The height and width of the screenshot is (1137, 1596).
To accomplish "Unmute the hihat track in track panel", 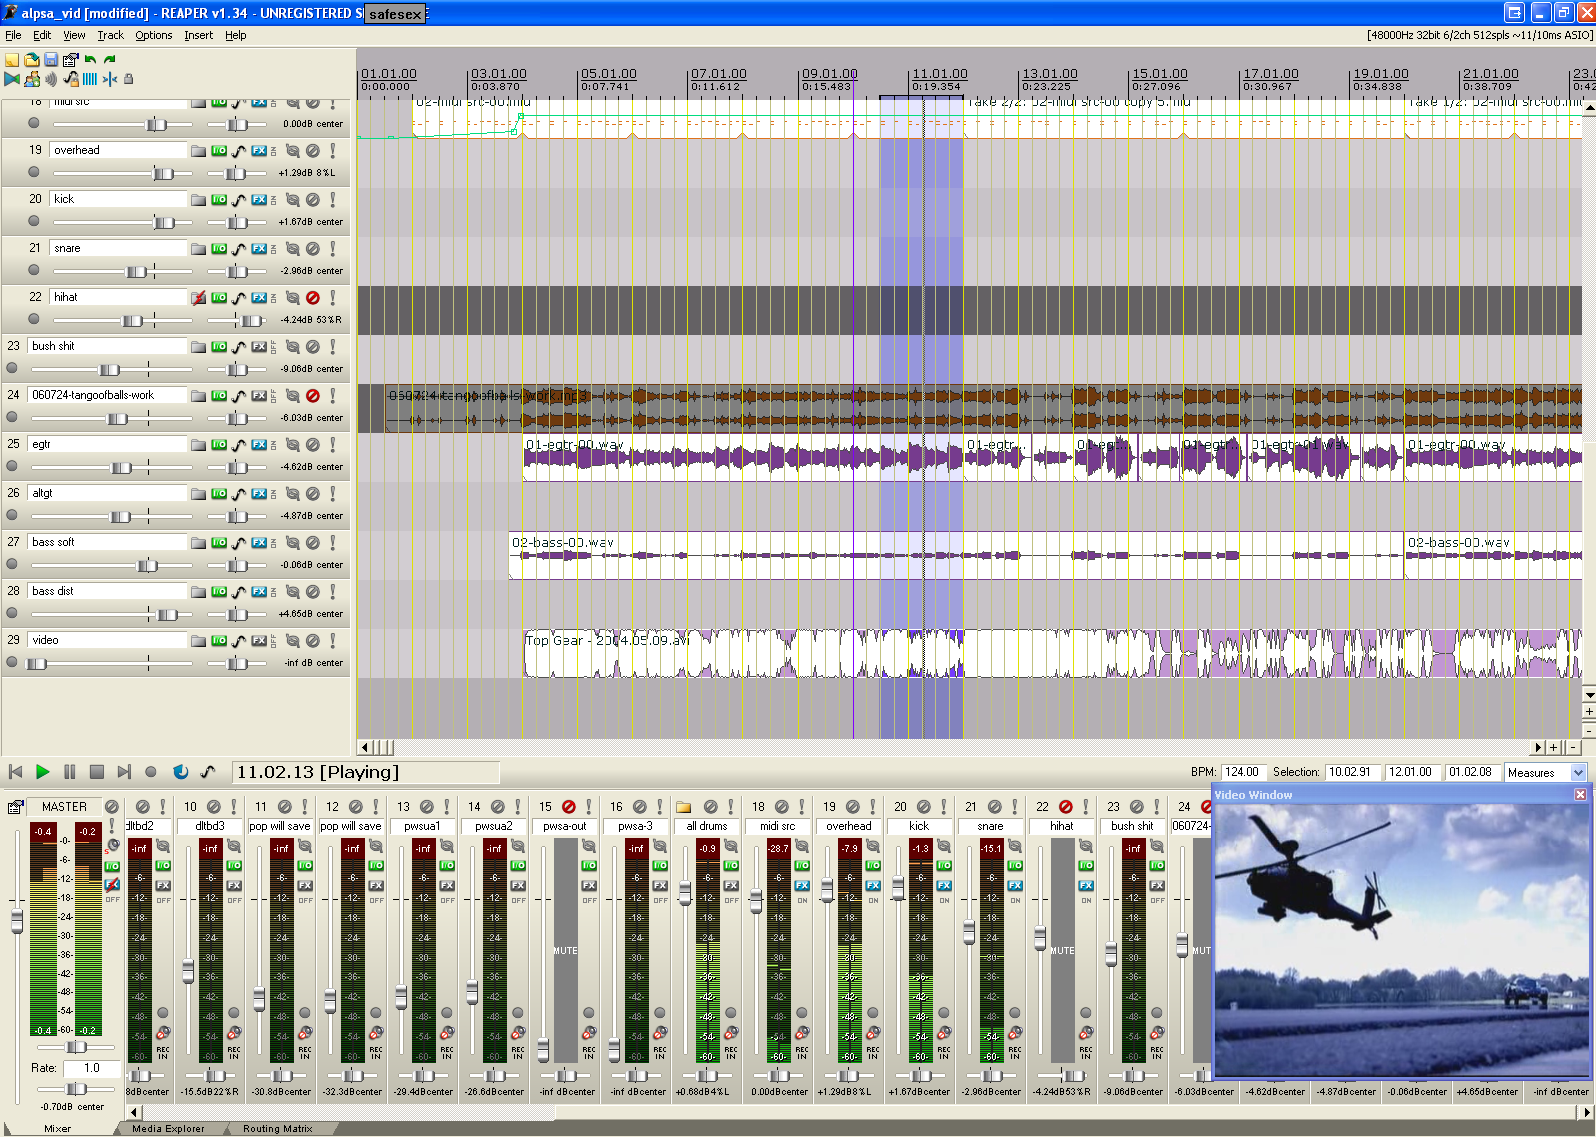I will click(x=313, y=298).
